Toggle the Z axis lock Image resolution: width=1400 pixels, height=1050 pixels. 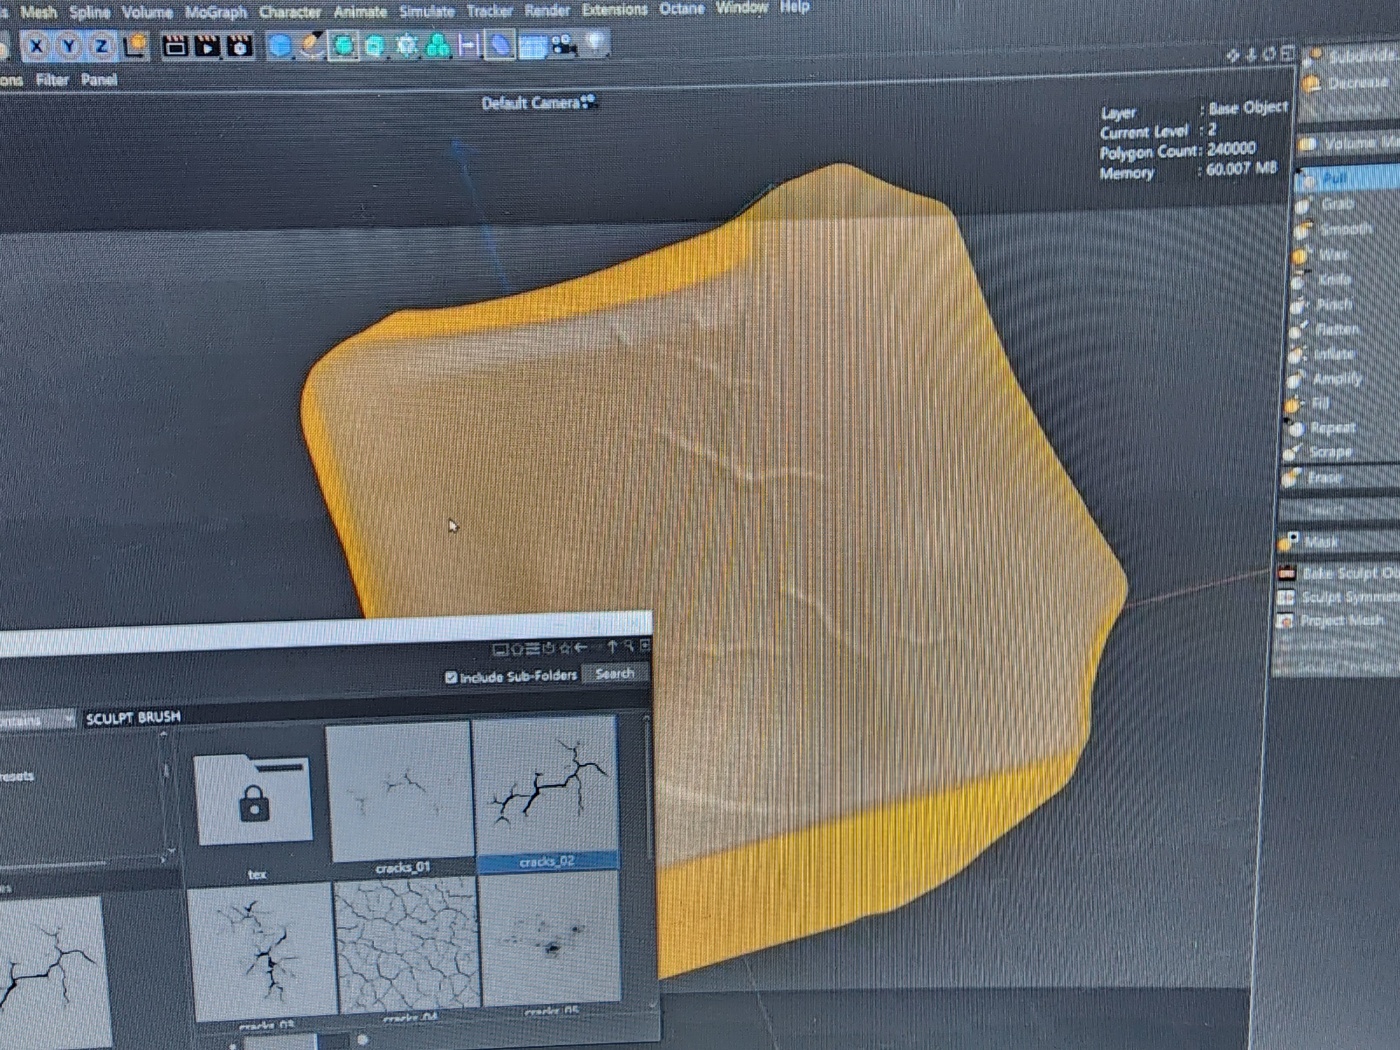tap(101, 46)
